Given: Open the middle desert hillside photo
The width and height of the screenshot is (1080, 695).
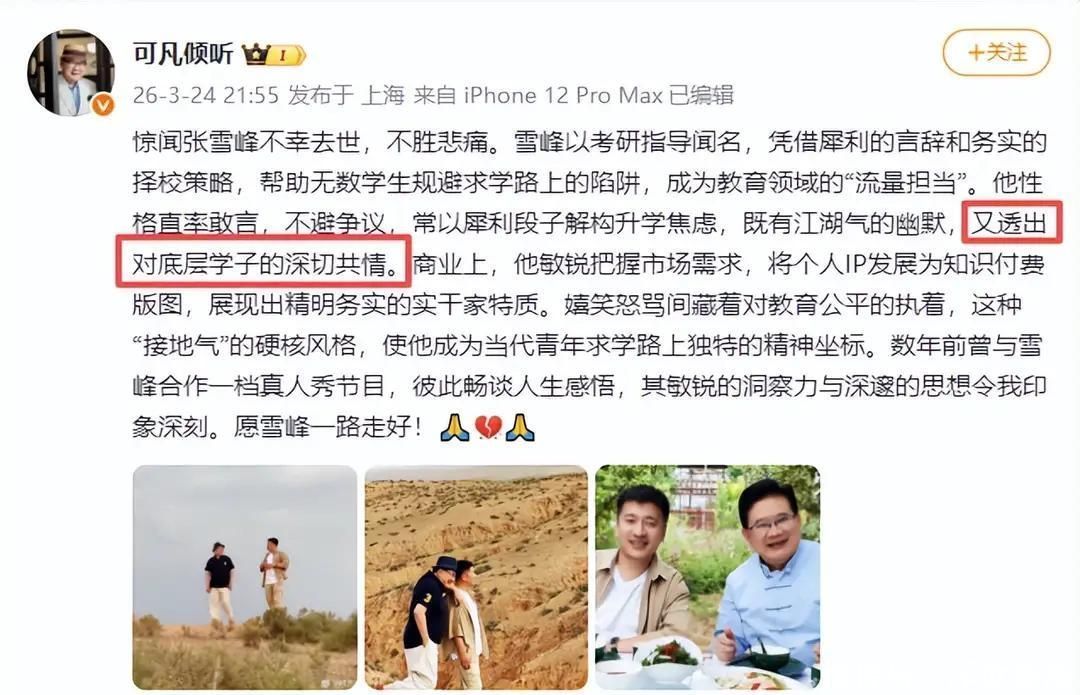Looking at the screenshot, I should click(476, 577).
